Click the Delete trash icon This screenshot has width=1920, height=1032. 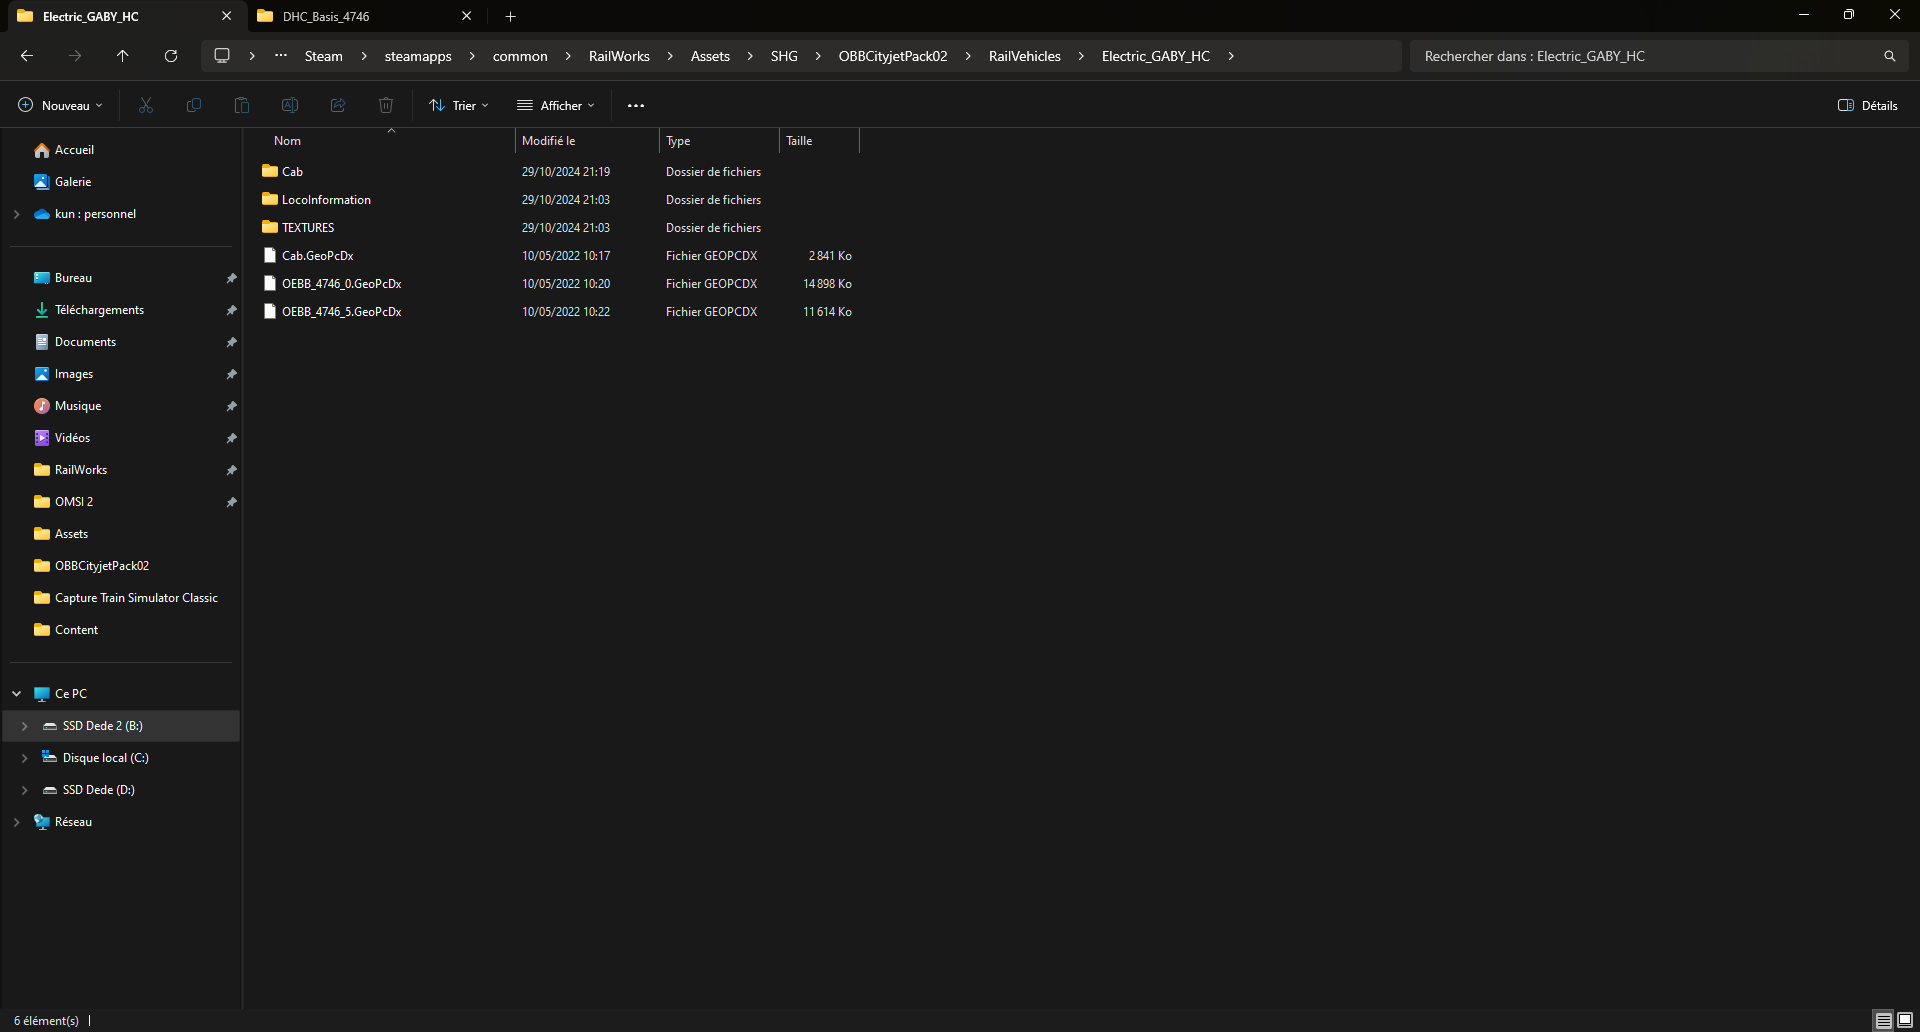coord(386,105)
